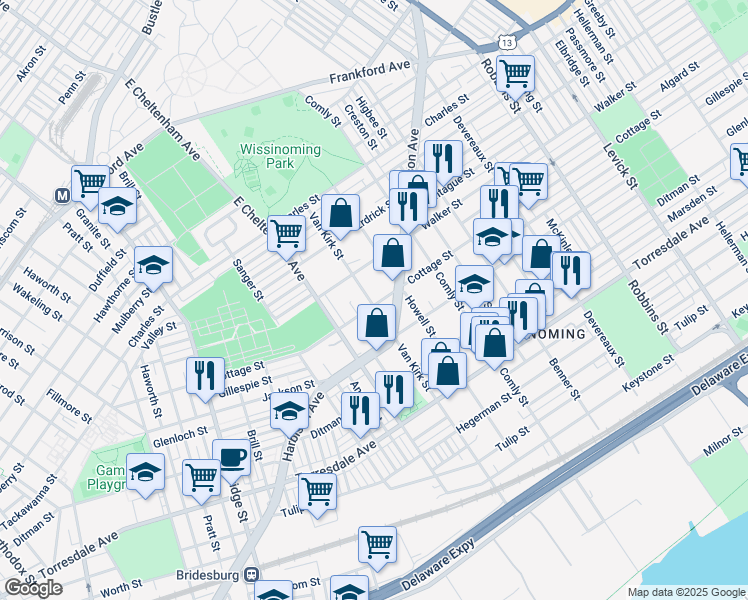Click the Delaware Expy label

(x=438, y=565)
